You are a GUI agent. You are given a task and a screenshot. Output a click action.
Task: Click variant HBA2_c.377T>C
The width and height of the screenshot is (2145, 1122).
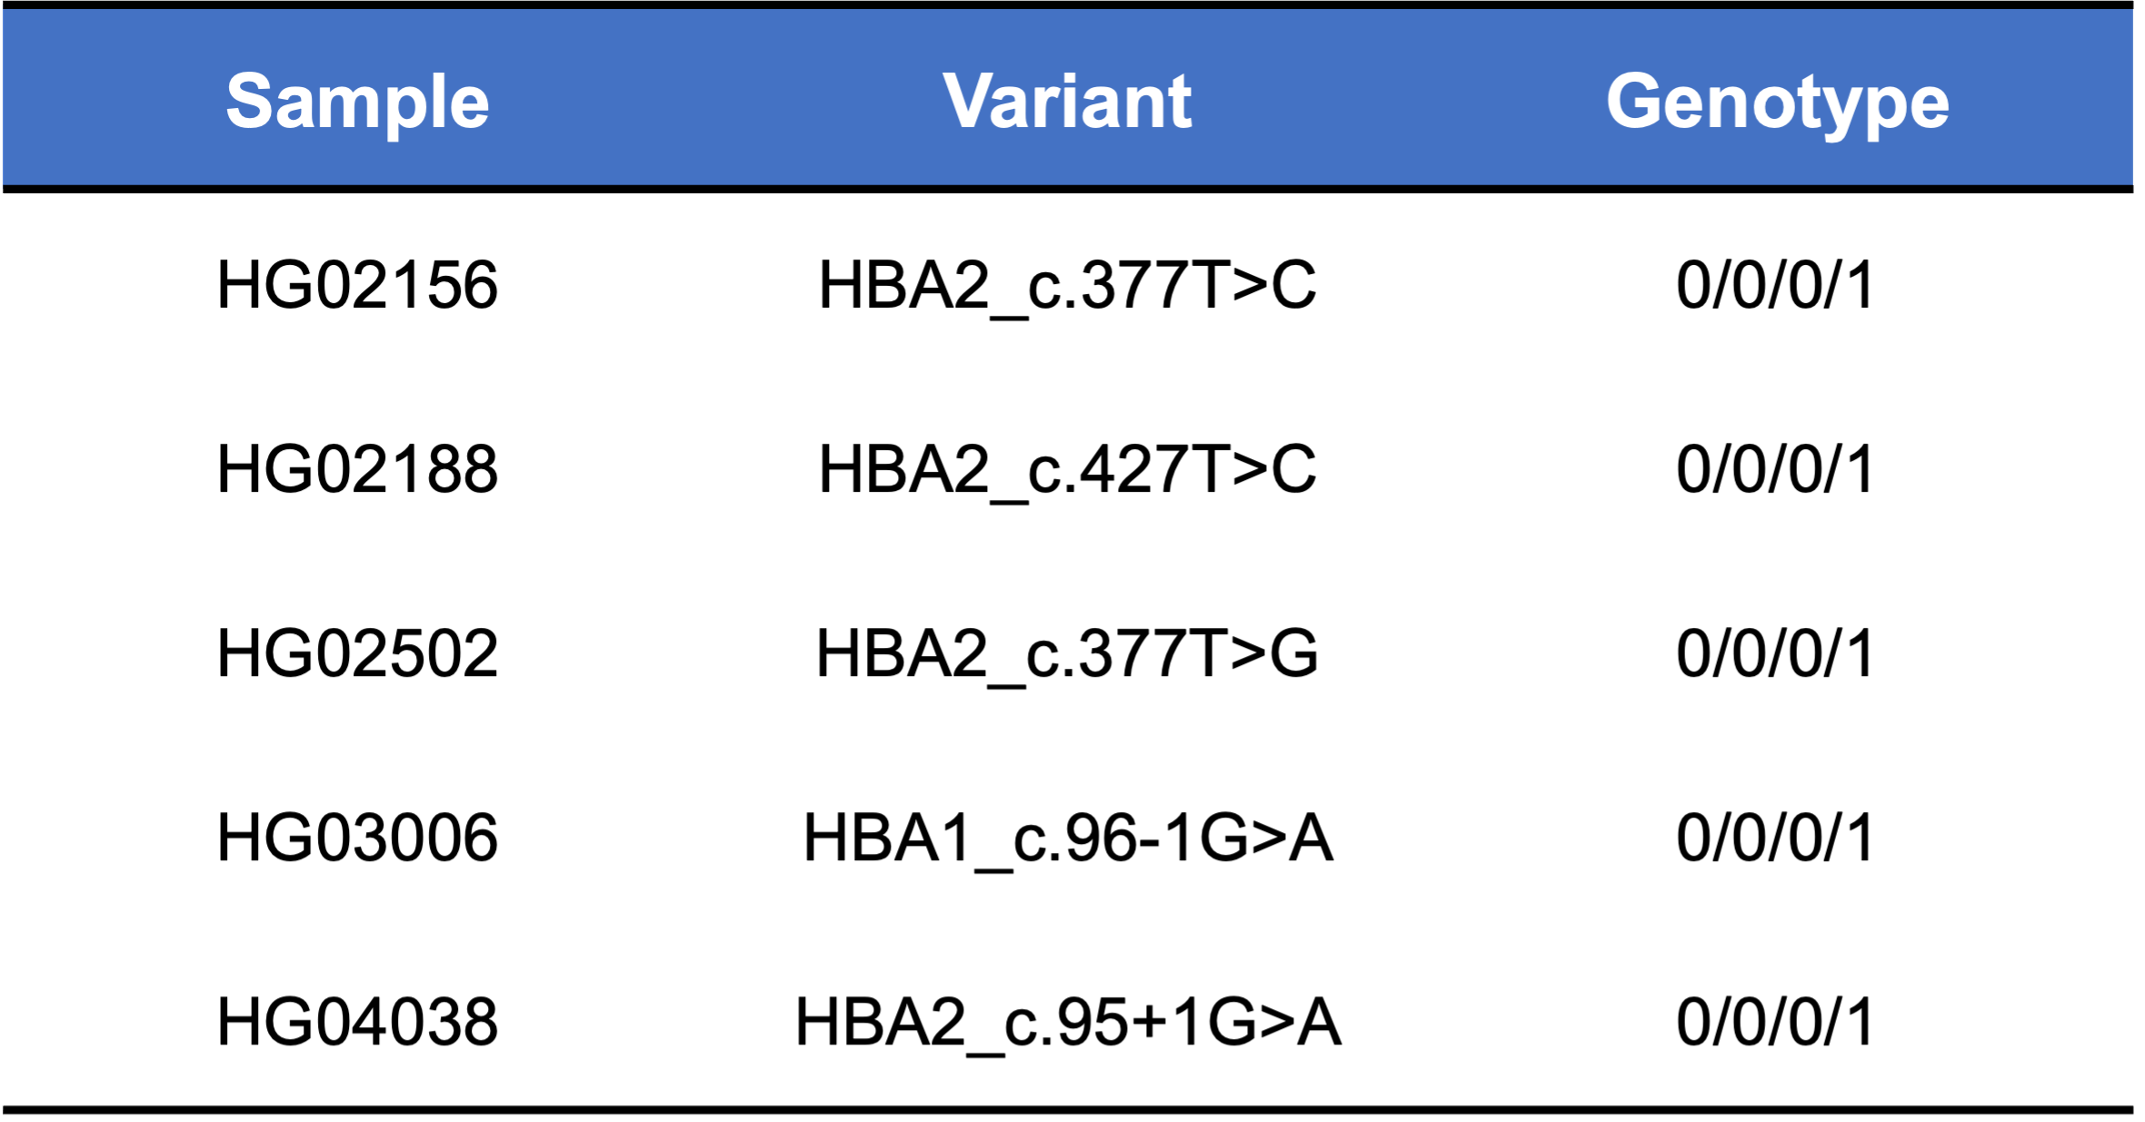pyautogui.click(x=1067, y=285)
